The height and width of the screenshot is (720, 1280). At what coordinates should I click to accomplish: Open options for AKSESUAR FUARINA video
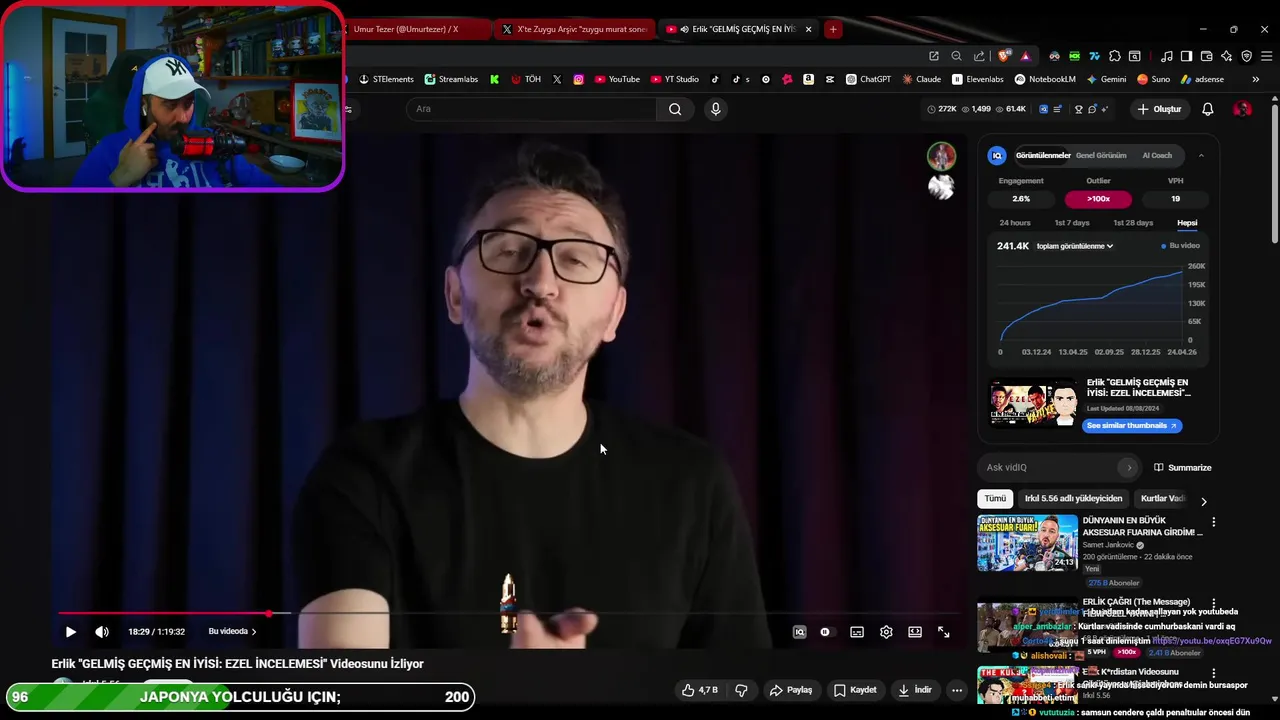tap(1214, 522)
